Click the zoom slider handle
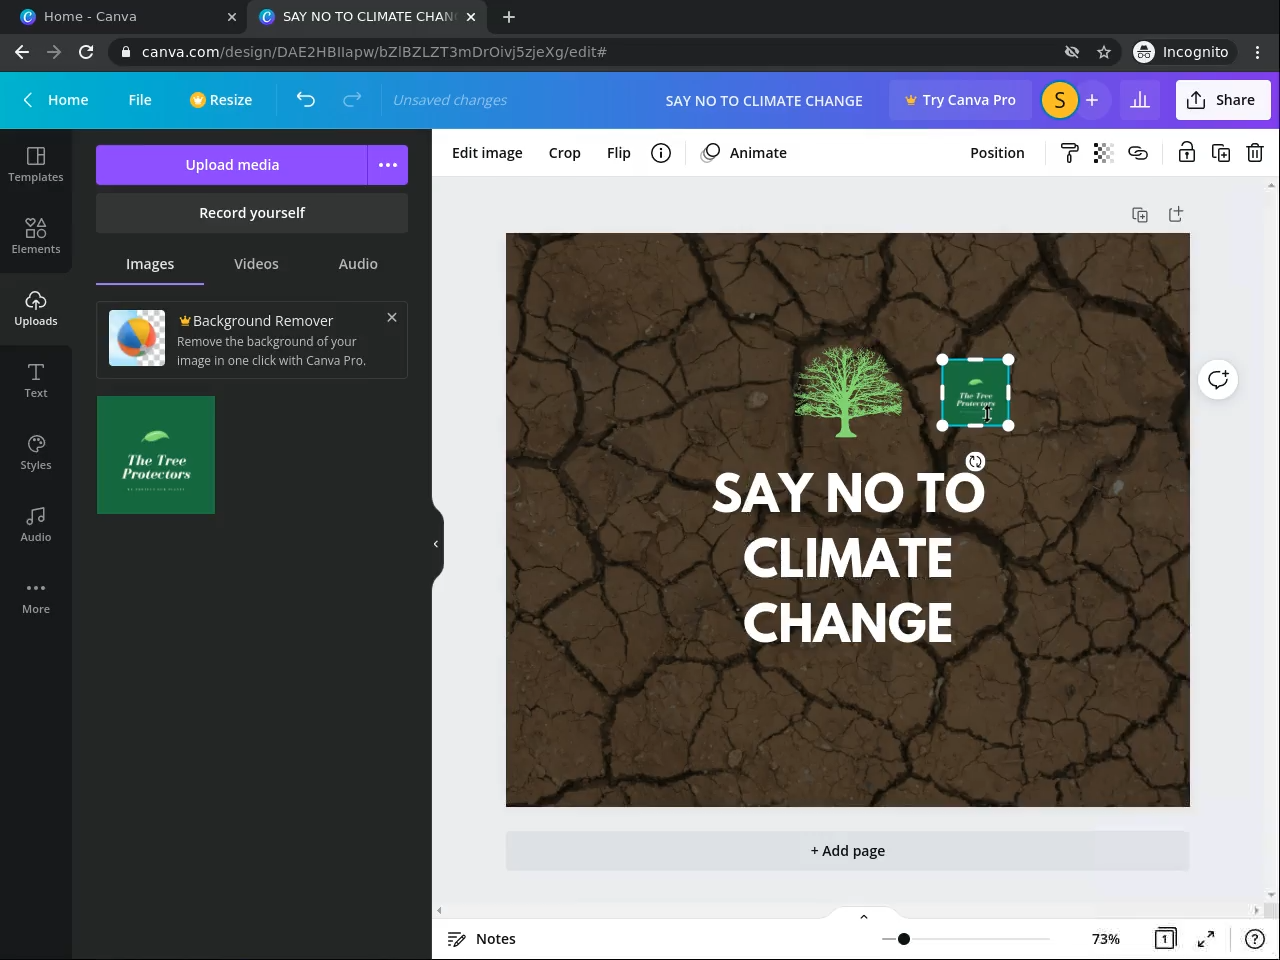 click(904, 939)
